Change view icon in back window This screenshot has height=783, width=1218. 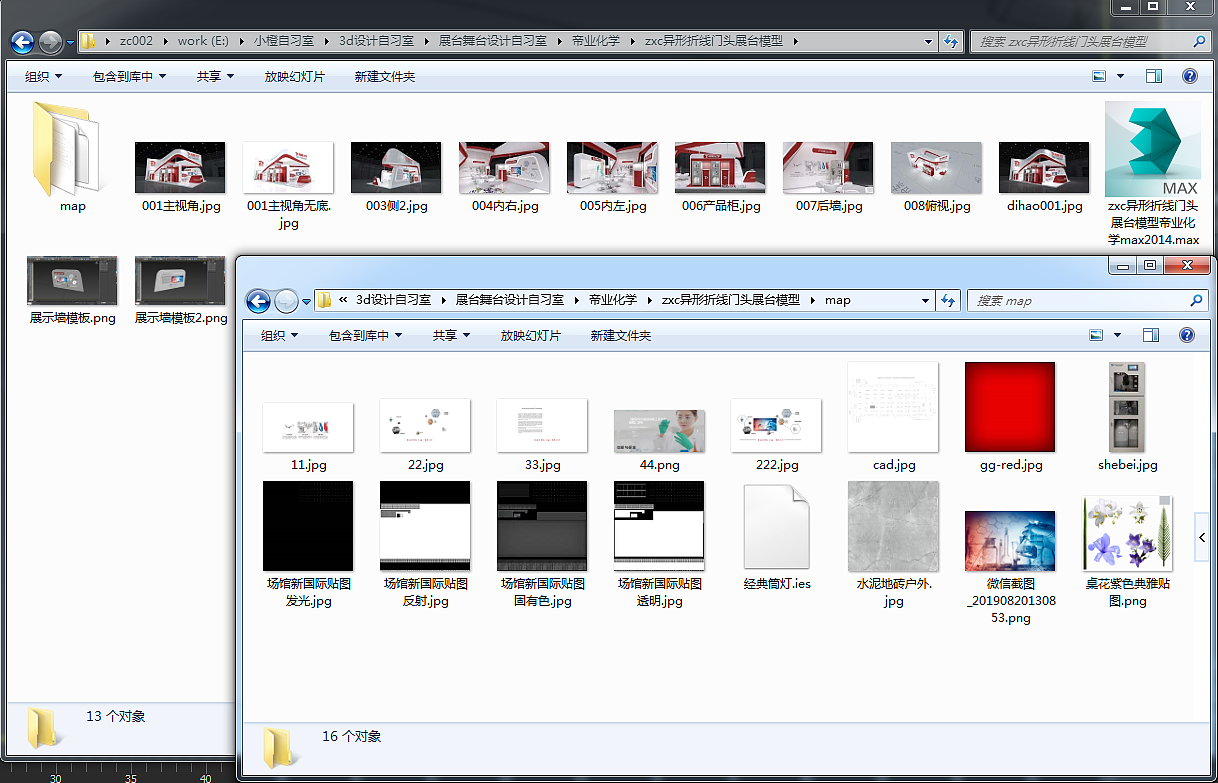(x=1099, y=76)
